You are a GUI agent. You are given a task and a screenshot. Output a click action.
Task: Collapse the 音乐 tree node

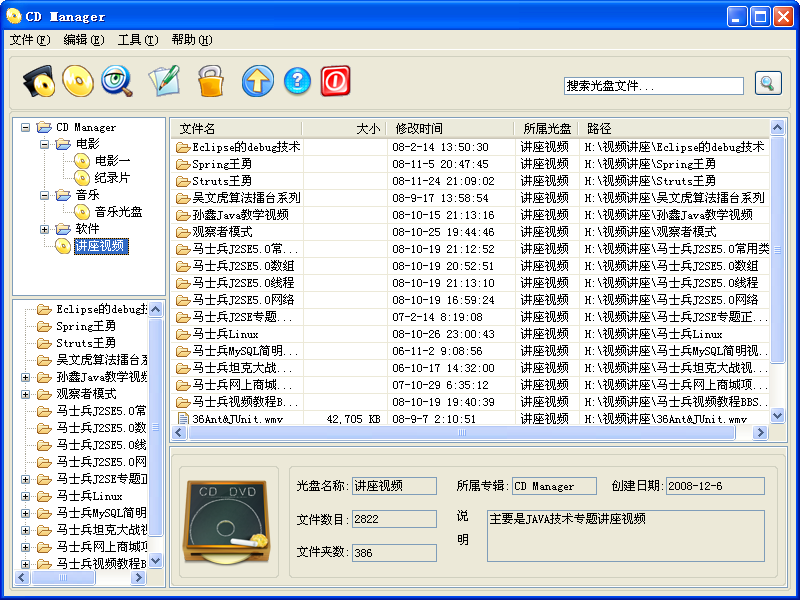(44, 195)
